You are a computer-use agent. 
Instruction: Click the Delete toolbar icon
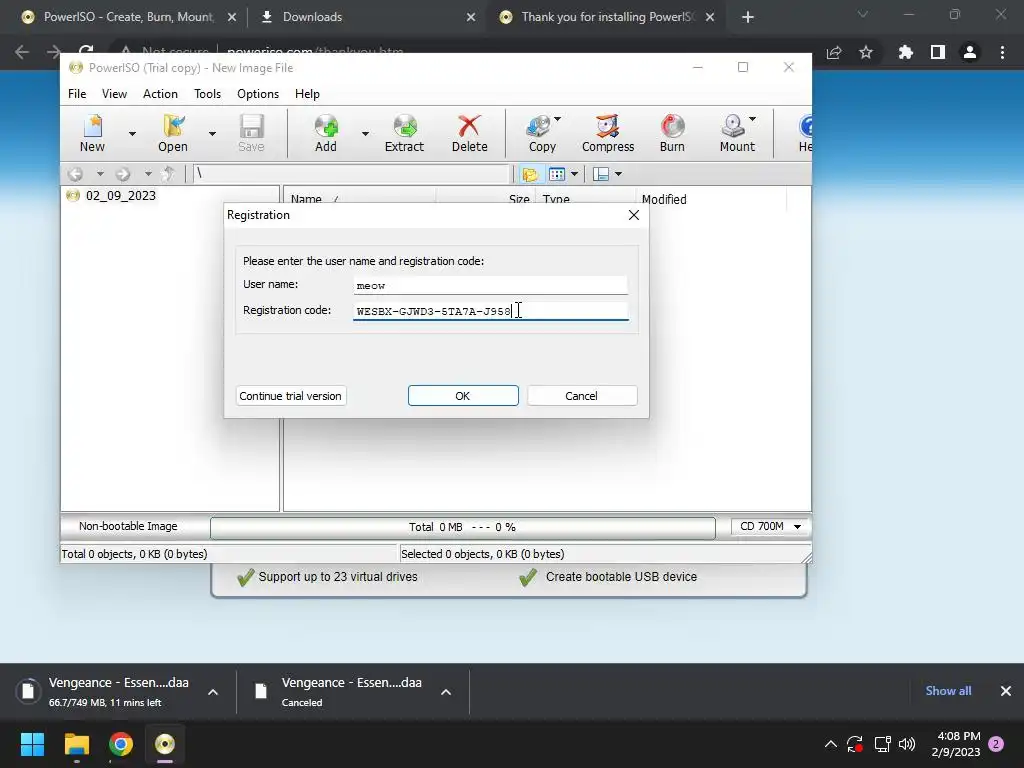click(x=470, y=134)
